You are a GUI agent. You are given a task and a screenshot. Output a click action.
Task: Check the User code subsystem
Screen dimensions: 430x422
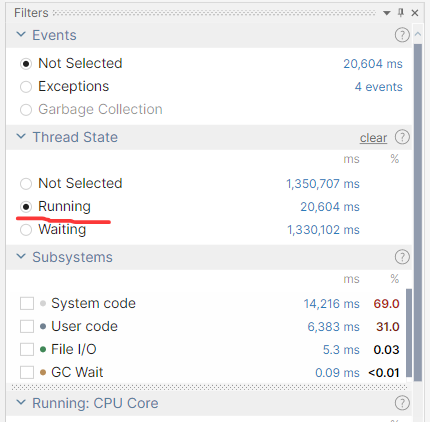[27, 327]
